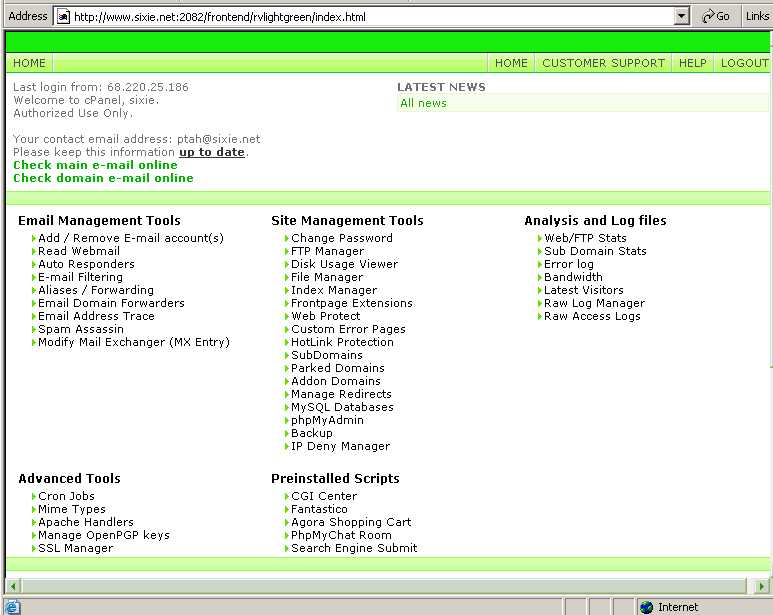This screenshot has width=773, height=615.
Task: Click the IE icon in the status bar
Action: [x=11, y=607]
